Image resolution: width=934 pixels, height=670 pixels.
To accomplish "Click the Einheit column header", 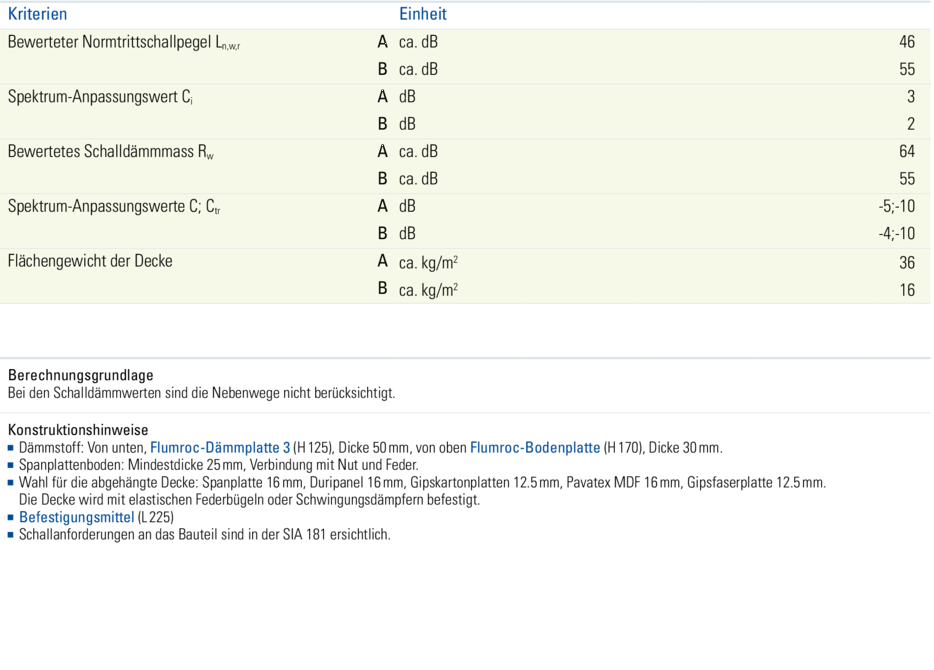I will [423, 14].
